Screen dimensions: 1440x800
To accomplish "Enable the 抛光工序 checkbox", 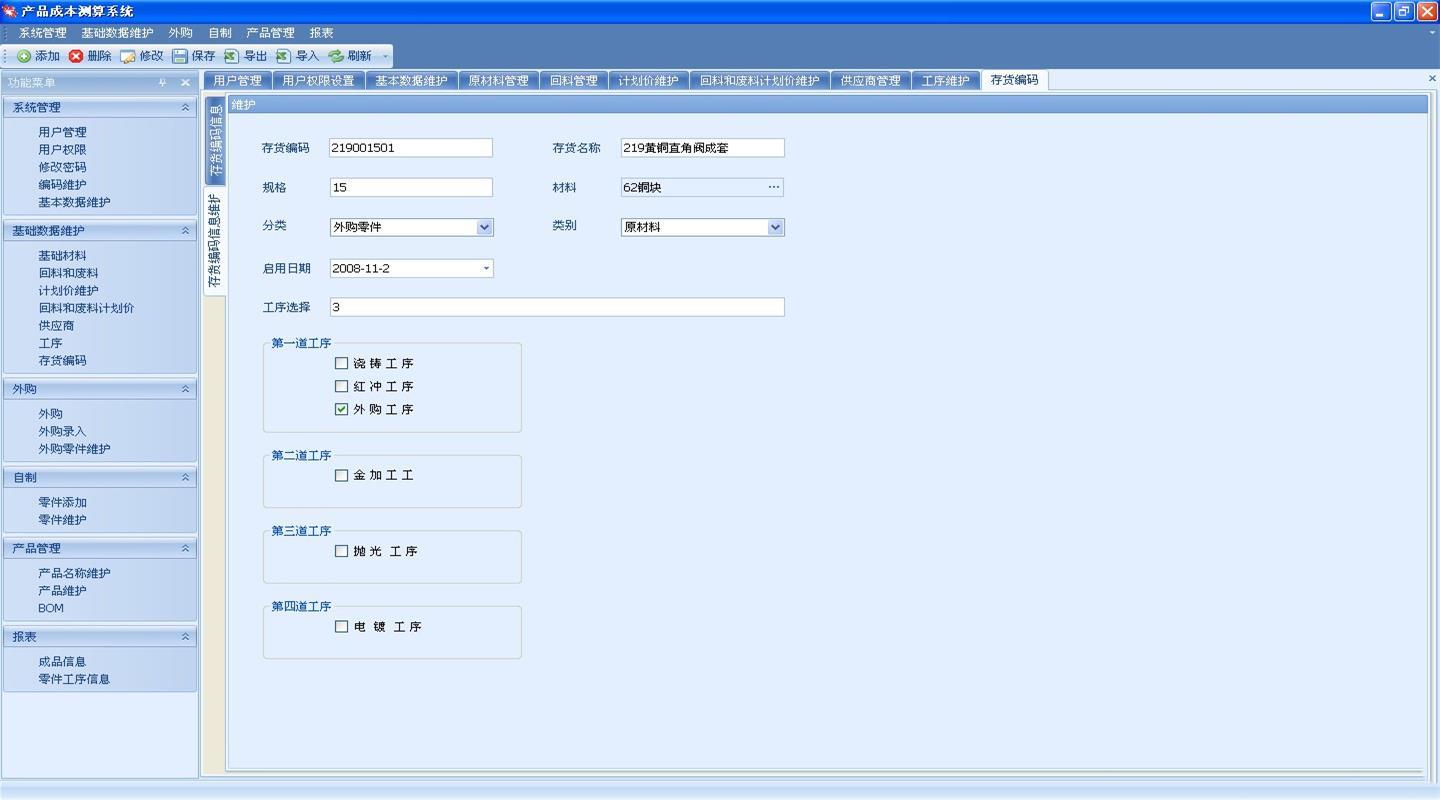I will click(341, 551).
